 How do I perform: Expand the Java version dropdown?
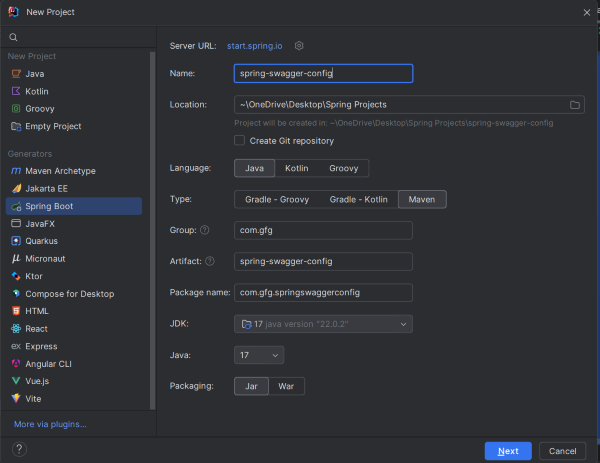(x=259, y=355)
